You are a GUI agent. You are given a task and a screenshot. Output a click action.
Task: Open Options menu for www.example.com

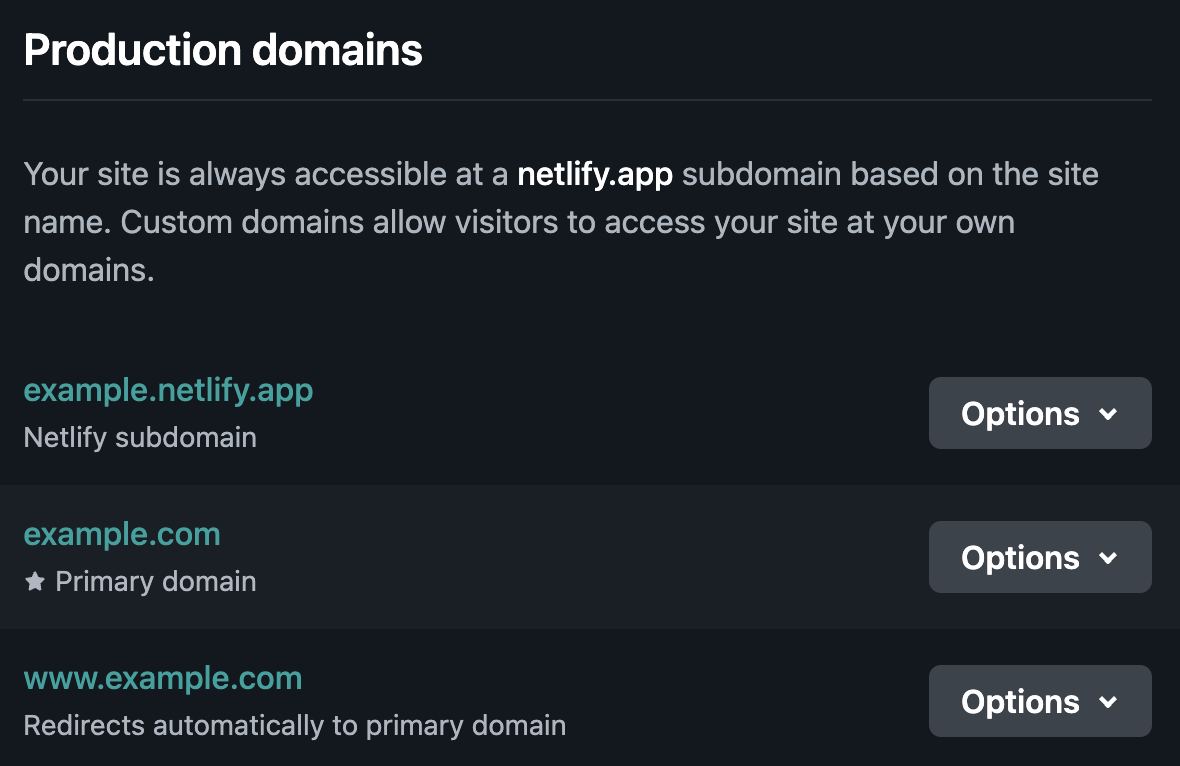1040,701
